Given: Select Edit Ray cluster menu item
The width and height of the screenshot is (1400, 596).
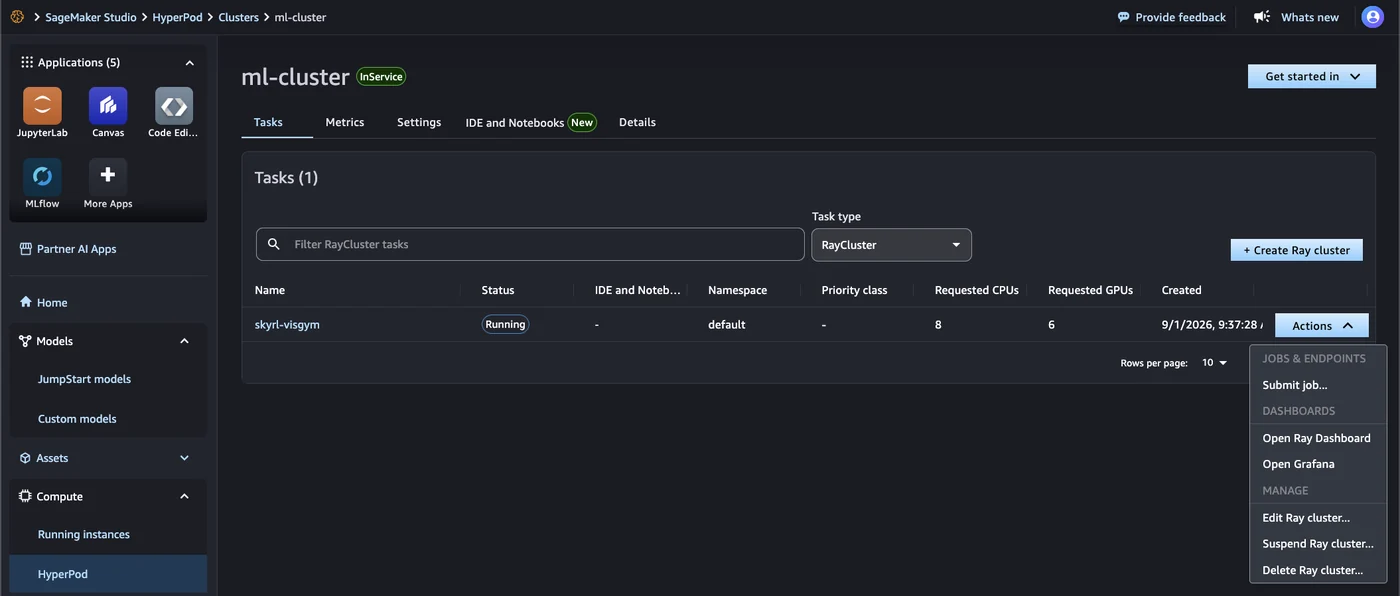Looking at the screenshot, I should click(1318, 518).
